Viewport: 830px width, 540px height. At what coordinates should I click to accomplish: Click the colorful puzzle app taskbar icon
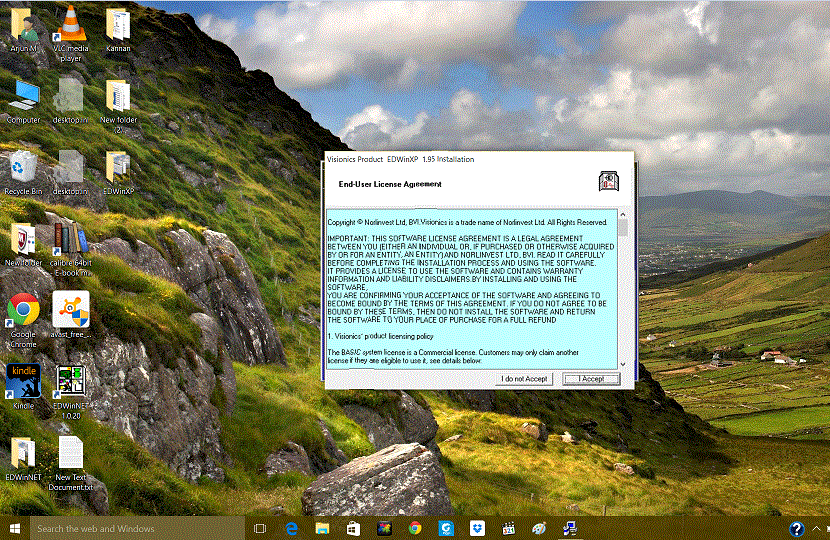(384, 528)
